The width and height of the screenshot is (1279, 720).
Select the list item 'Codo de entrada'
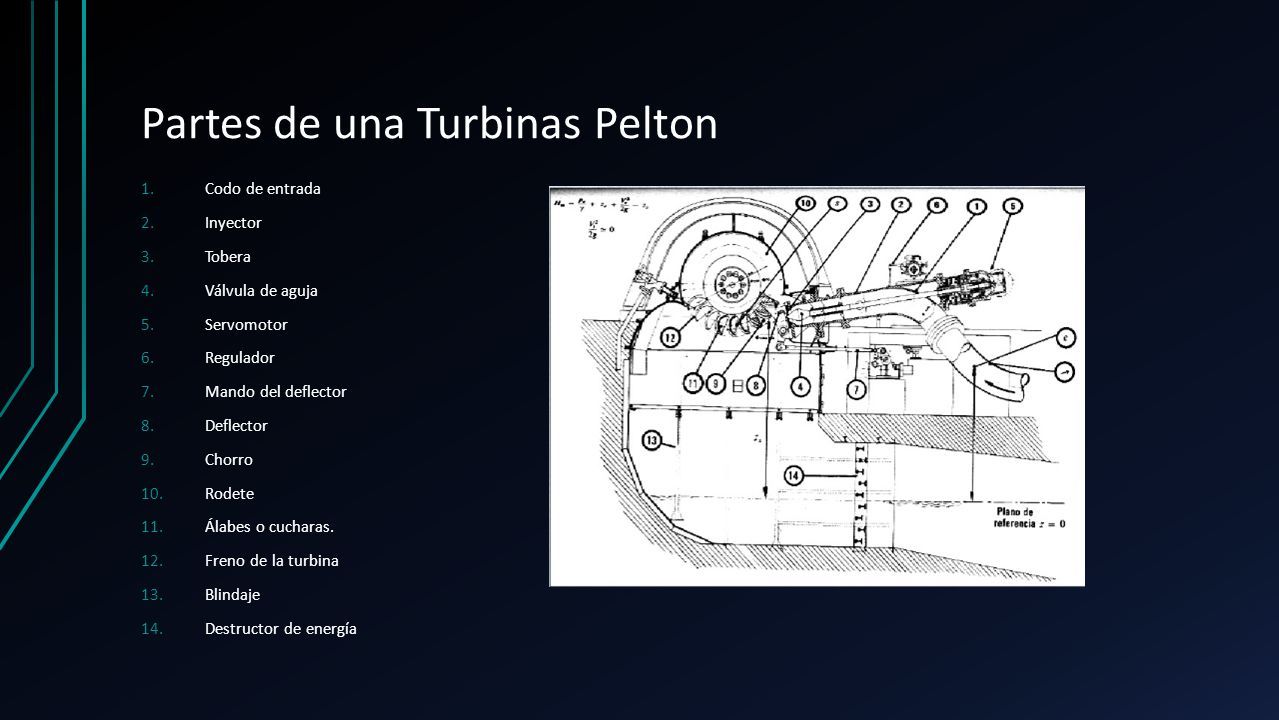[x=263, y=189]
